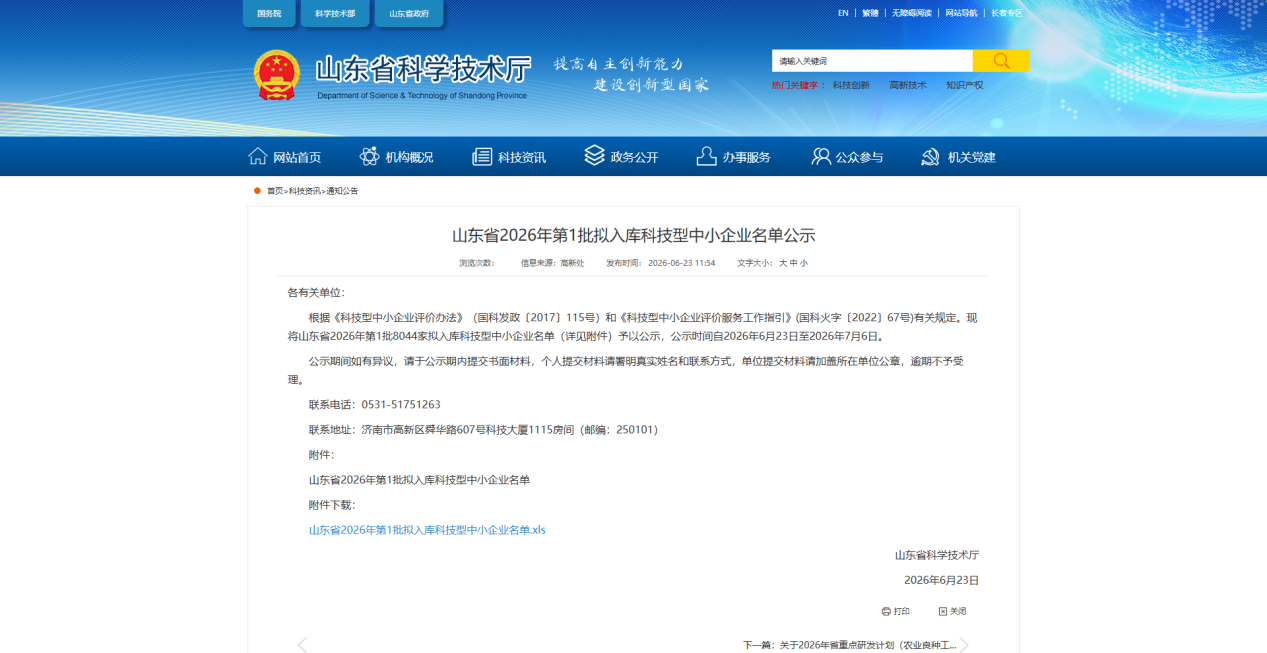Click the 科学技术部 tab at top
The height and width of the screenshot is (653, 1267).
pyautogui.click(x=335, y=14)
